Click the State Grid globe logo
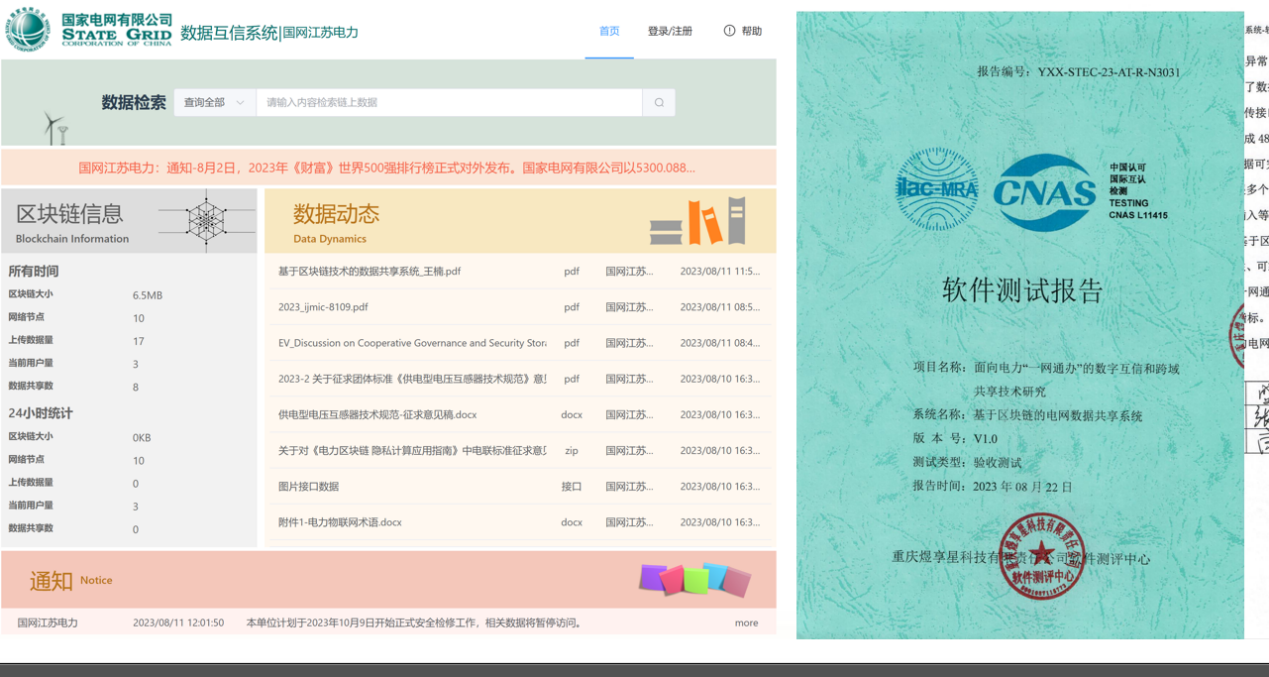 pyautogui.click(x=30, y=30)
